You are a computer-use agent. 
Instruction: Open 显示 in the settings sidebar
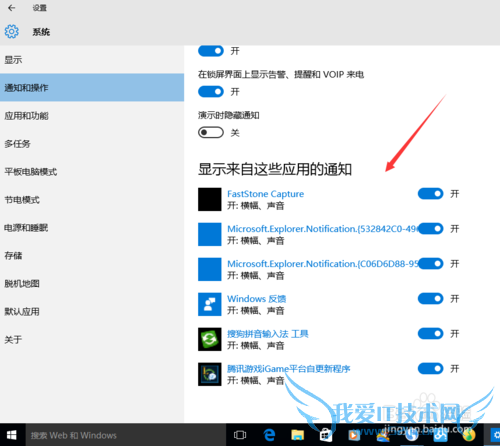(92, 60)
